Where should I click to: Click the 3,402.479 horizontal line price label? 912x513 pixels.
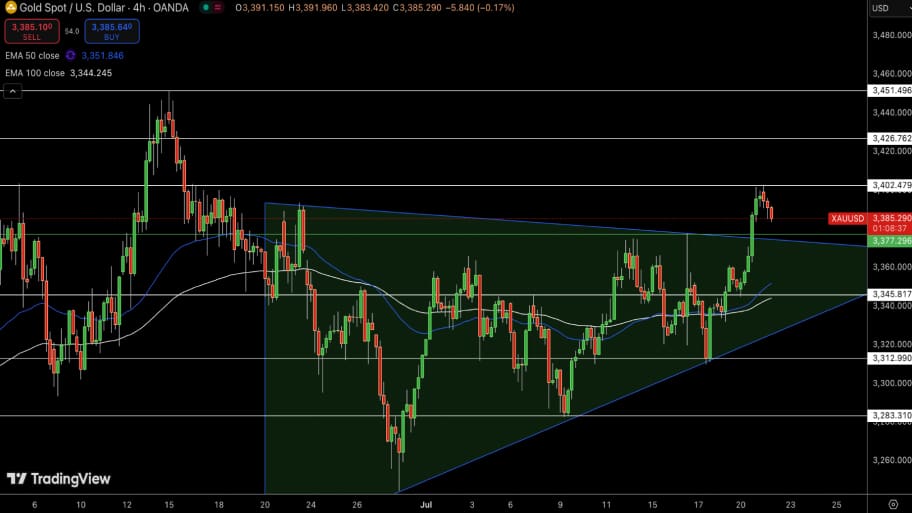click(890, 186)
